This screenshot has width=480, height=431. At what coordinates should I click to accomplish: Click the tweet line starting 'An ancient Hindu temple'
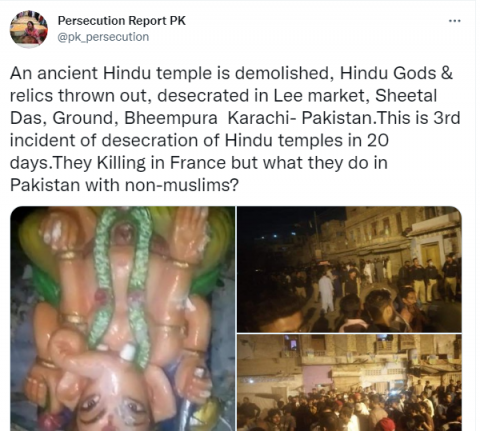[x=231, y=73]
